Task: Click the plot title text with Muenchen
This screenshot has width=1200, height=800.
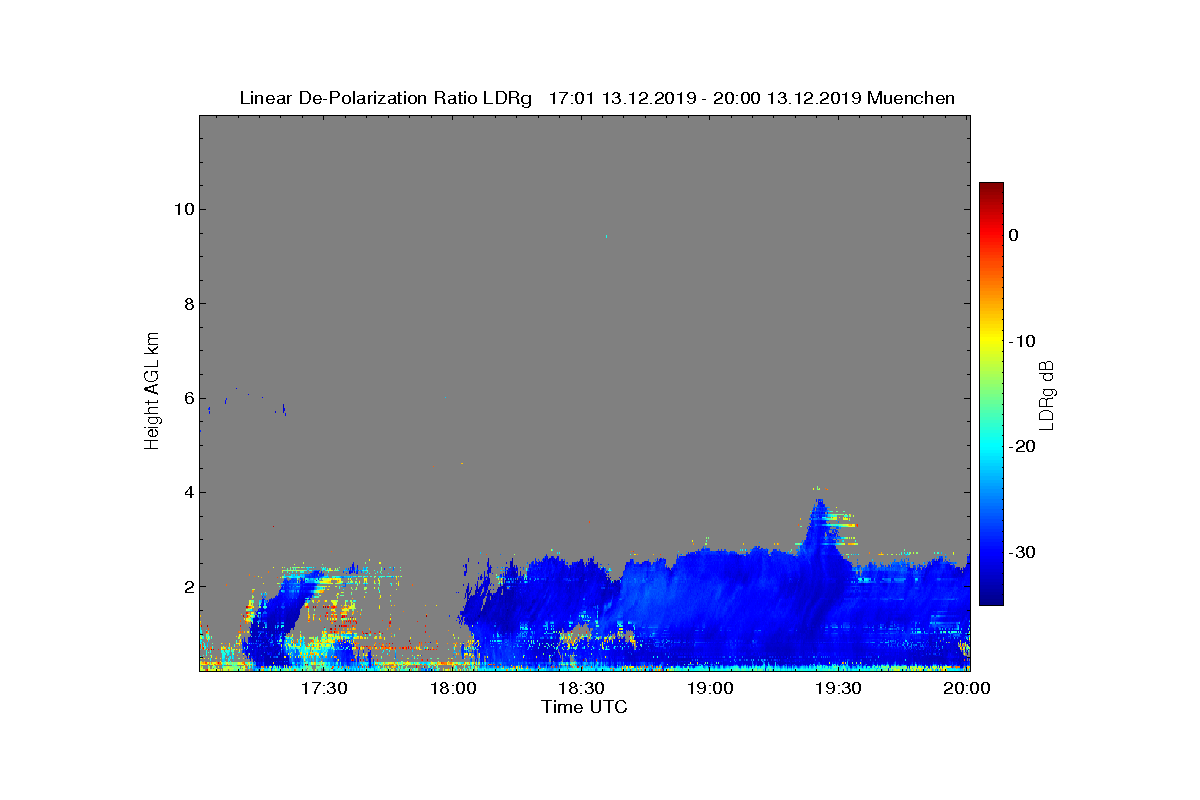Action: [x=597, y=98]
